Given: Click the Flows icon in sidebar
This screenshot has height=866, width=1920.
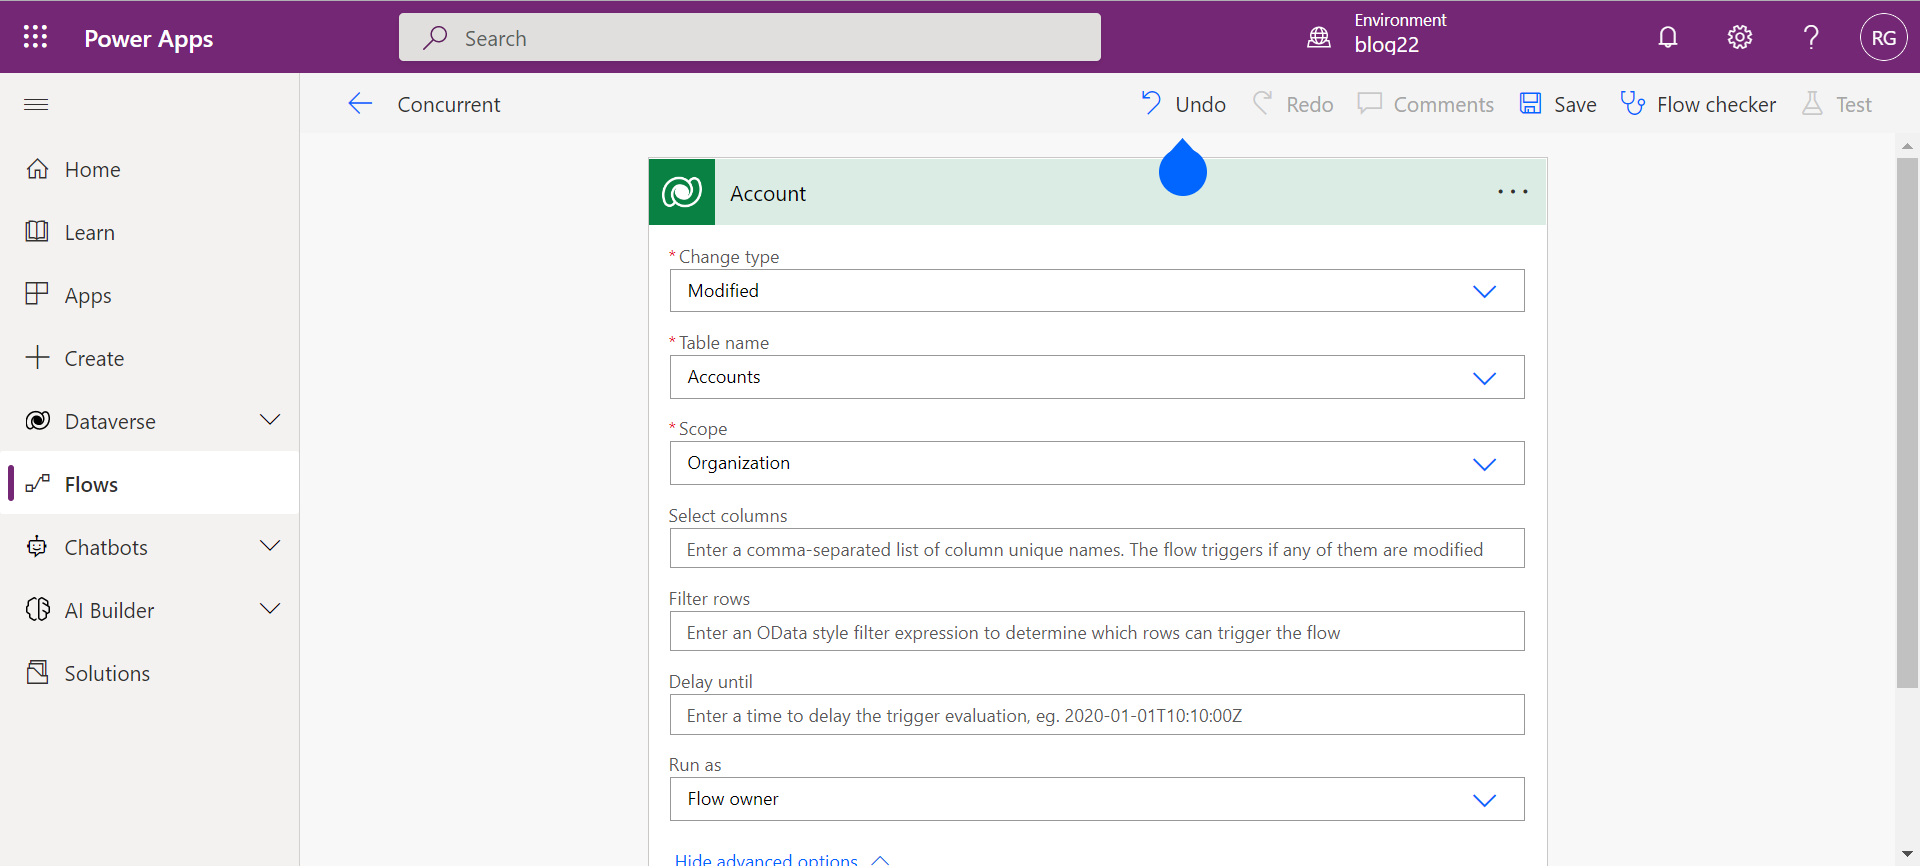Looking at the screenshot, I should [37, 484].
